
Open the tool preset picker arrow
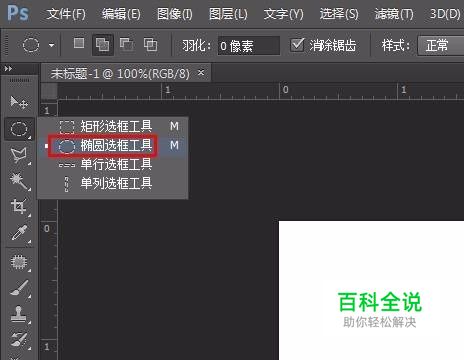51,45
